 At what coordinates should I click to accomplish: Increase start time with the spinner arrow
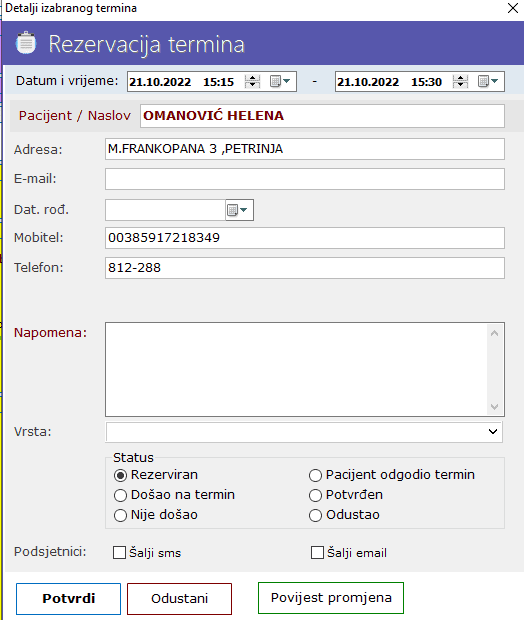tap(252, 78)
